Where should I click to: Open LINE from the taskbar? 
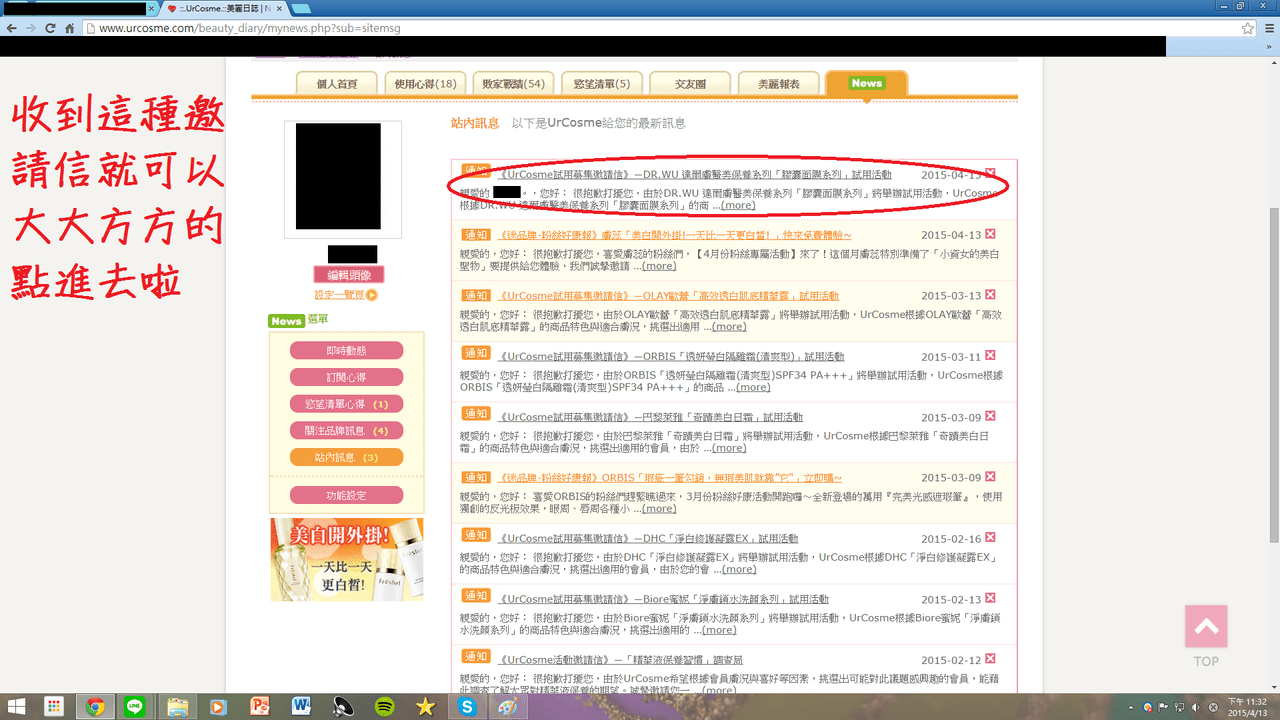coord(135,706)
